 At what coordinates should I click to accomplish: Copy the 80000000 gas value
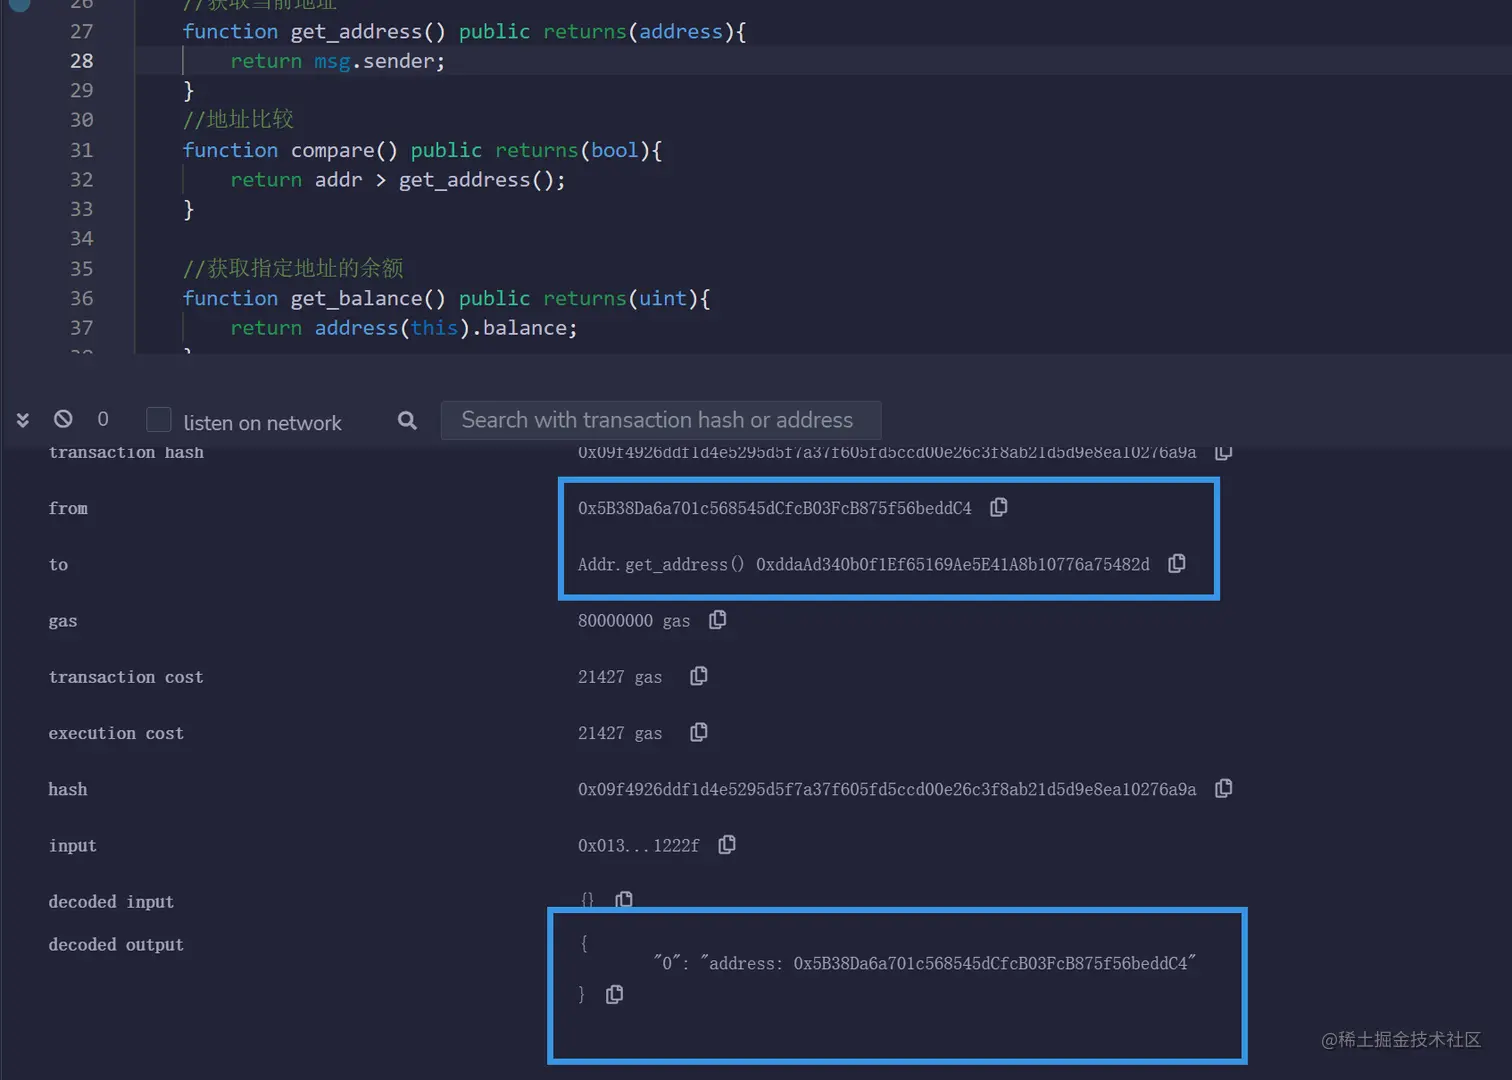(x=717, y=620)
